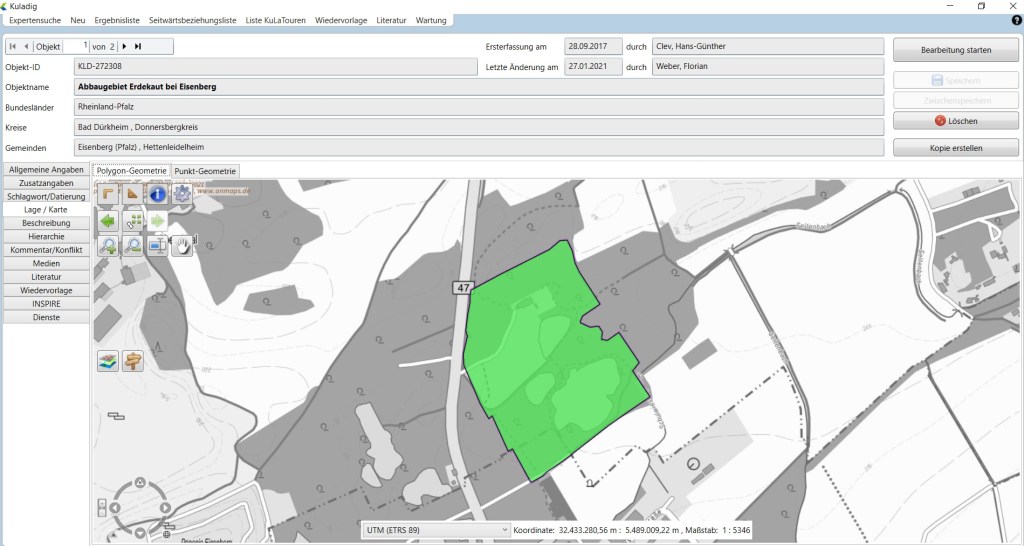1024x546 pixels.
Task: Pan the map up using the navigation ring
Action: coord(140,484)
